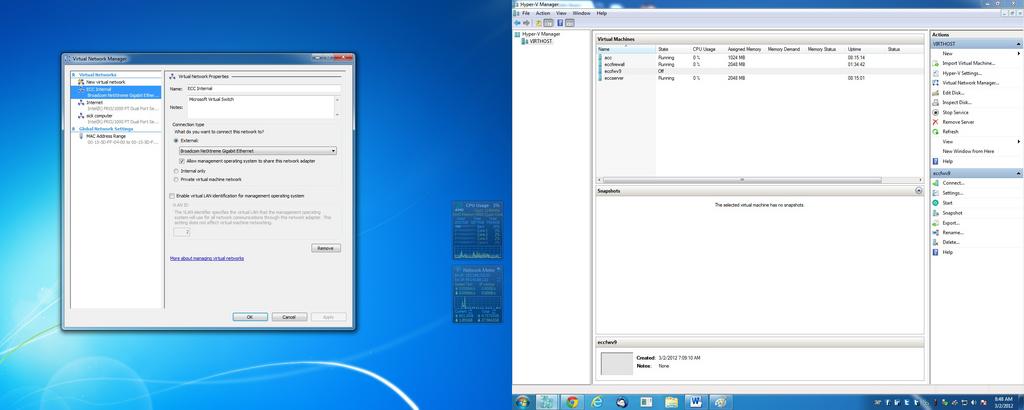Image resolution: width=1024 pixels, height=410 pixels.
Task: Uncheck allow management OS to share adapter
Action: coord(181,160)
